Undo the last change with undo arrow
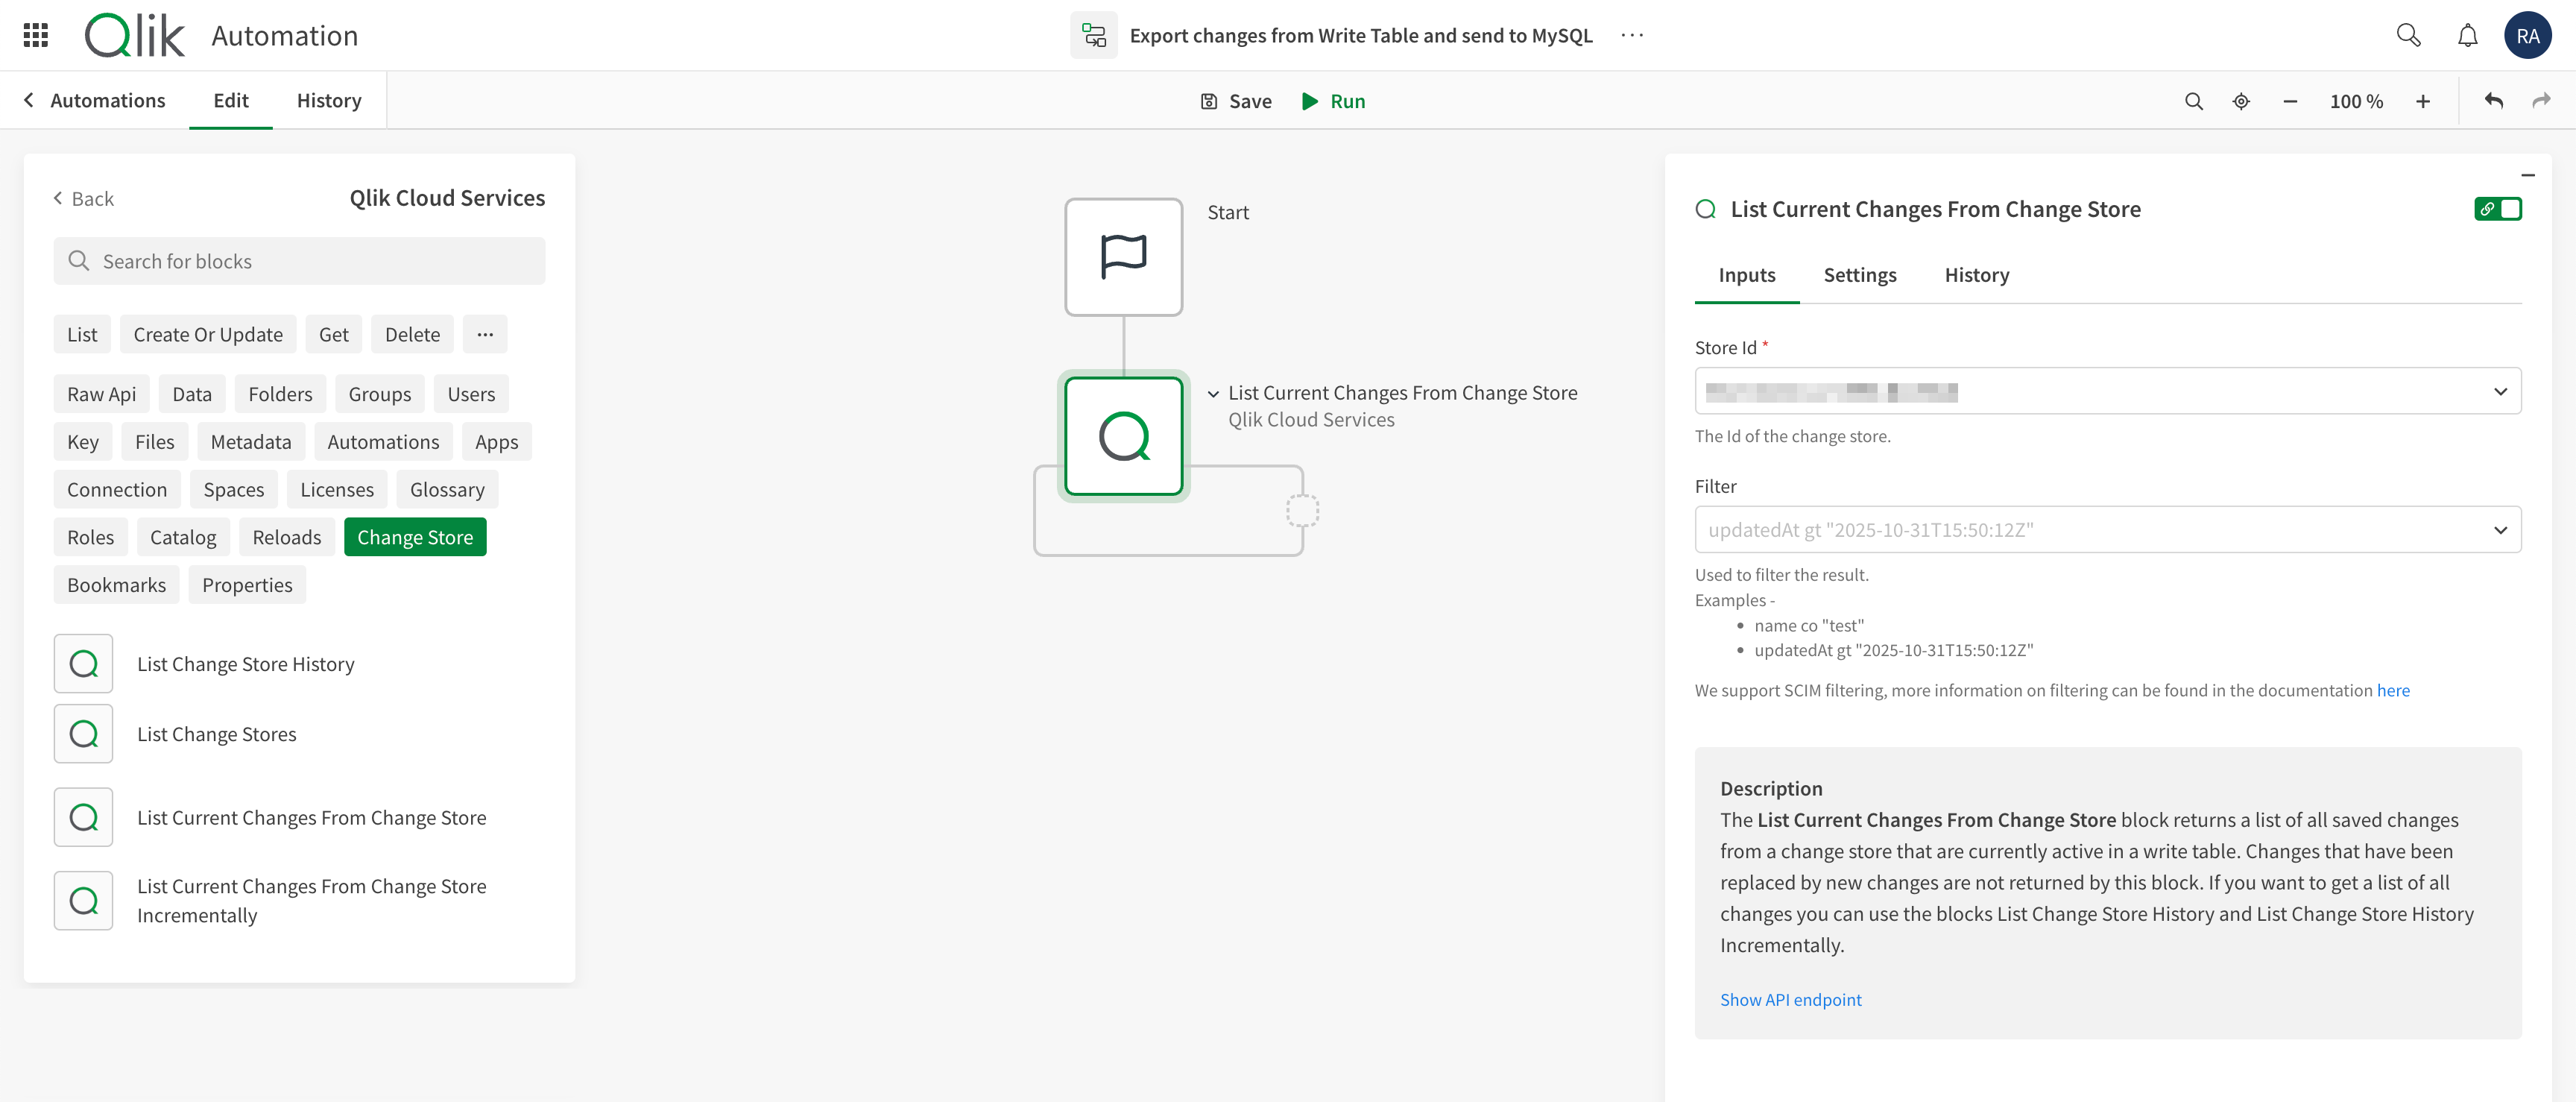Image resolution: width=2576 pixels, height=1102 pixels. pos(2494,101)
